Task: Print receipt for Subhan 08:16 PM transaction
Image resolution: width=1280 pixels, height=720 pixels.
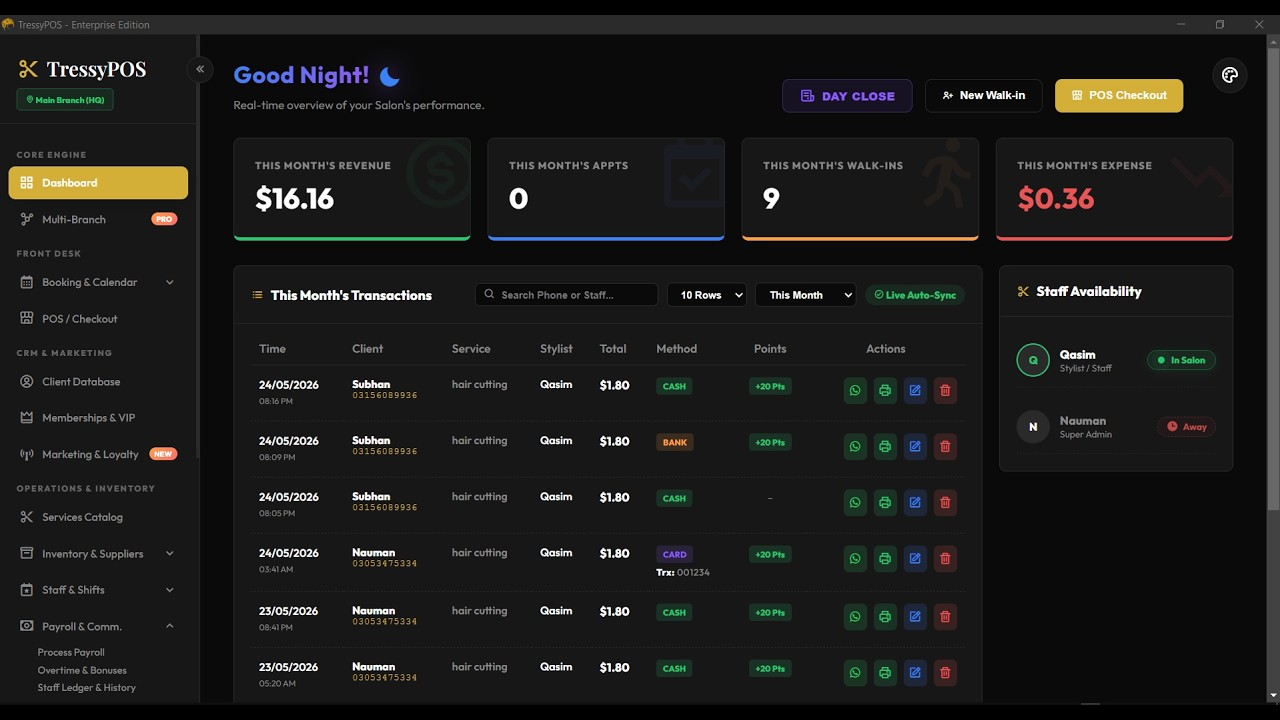Action: tap(885, 391)
